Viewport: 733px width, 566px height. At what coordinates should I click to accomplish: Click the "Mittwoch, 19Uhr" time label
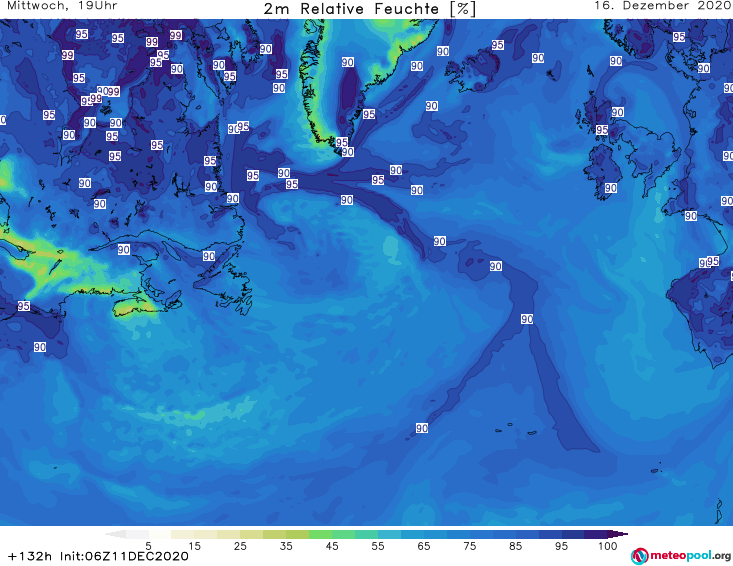[62, 6]
